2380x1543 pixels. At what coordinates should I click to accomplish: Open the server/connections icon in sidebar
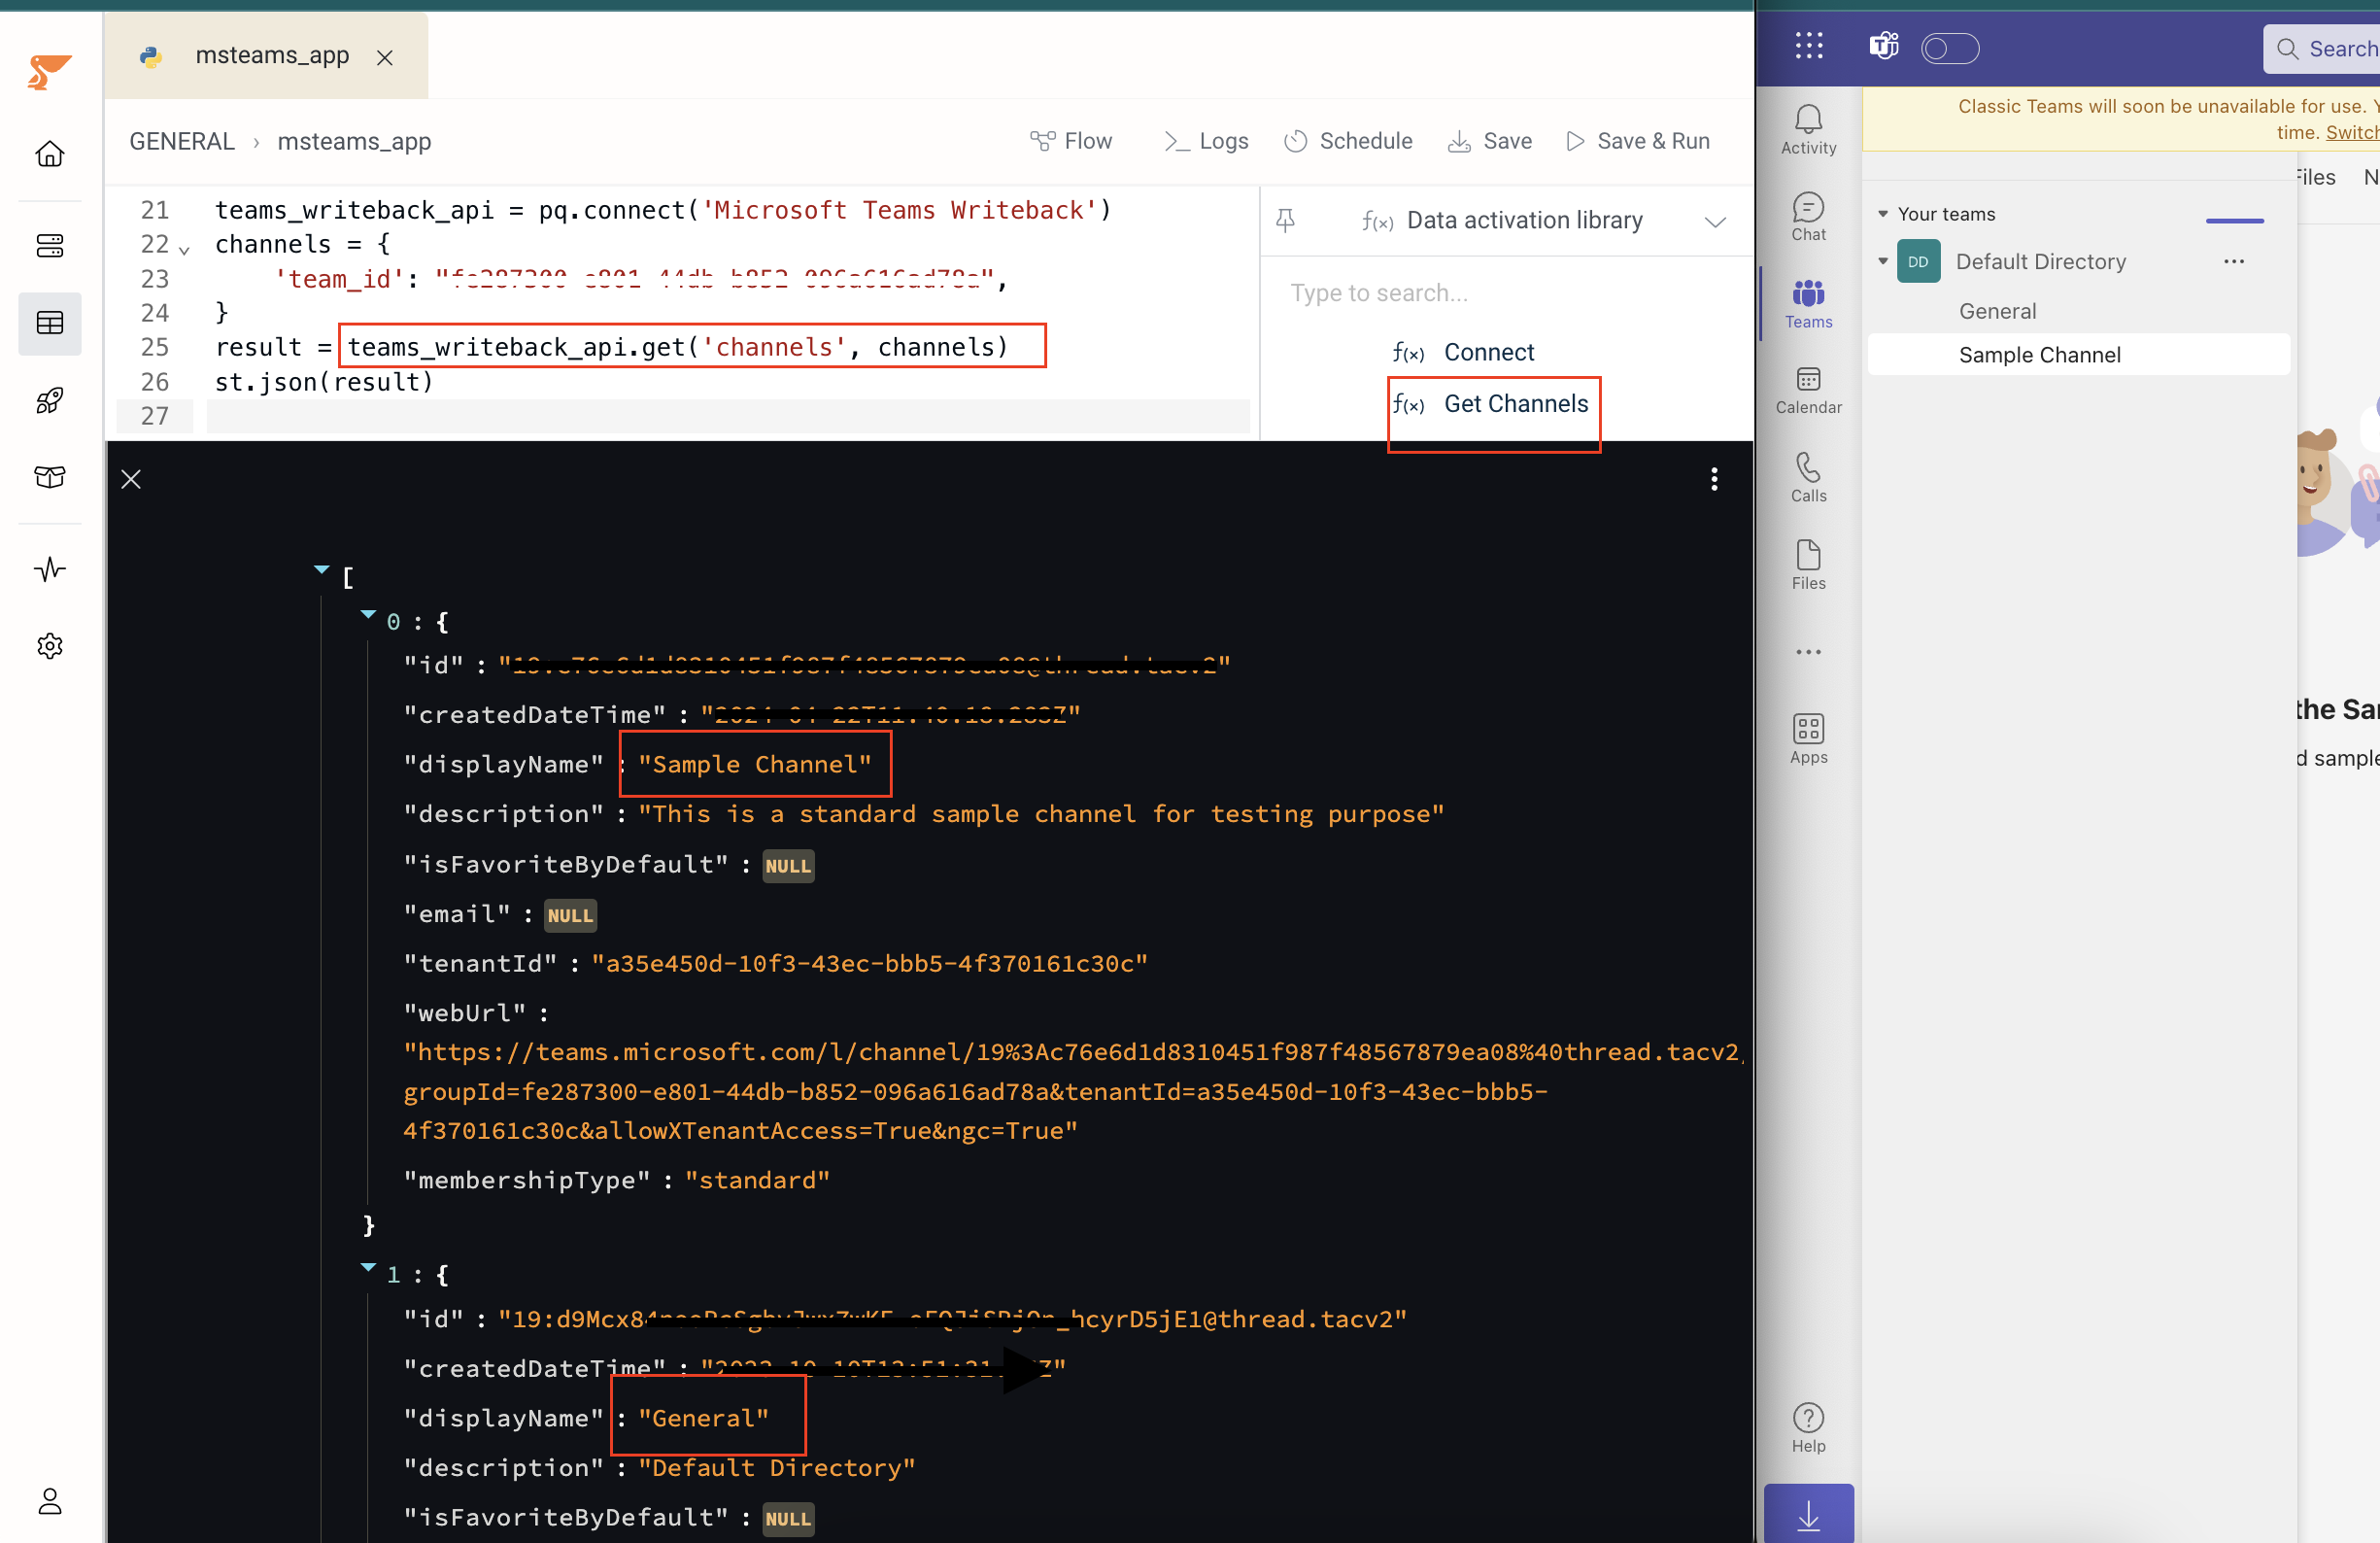pos(50,245)
